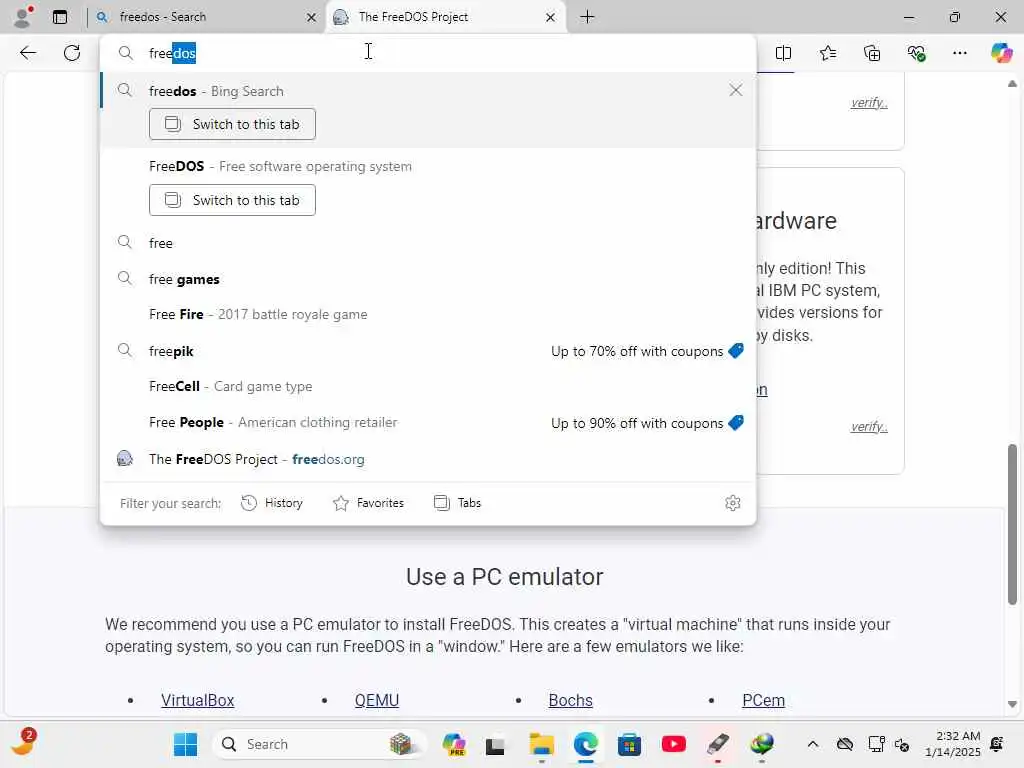
Task: Filter suggestions by Tabs
Action: pos(457,503)
